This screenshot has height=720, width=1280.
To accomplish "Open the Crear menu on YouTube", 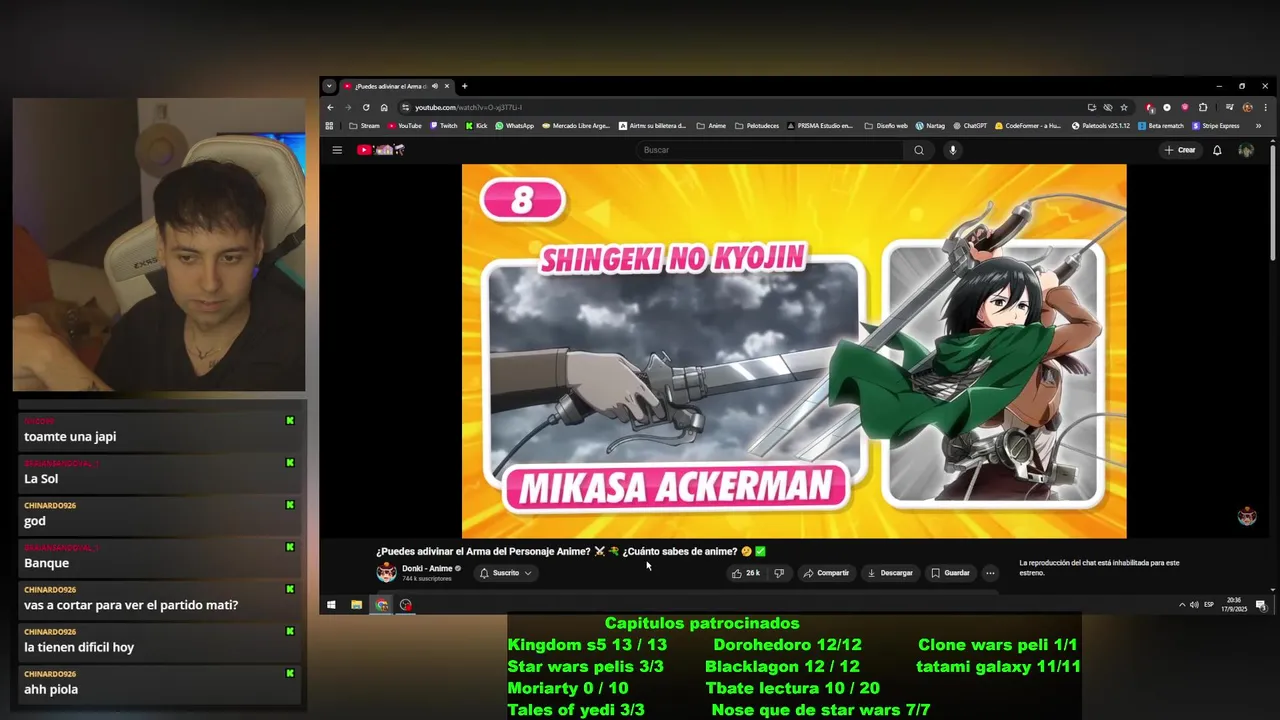I will pos(1180,150).
